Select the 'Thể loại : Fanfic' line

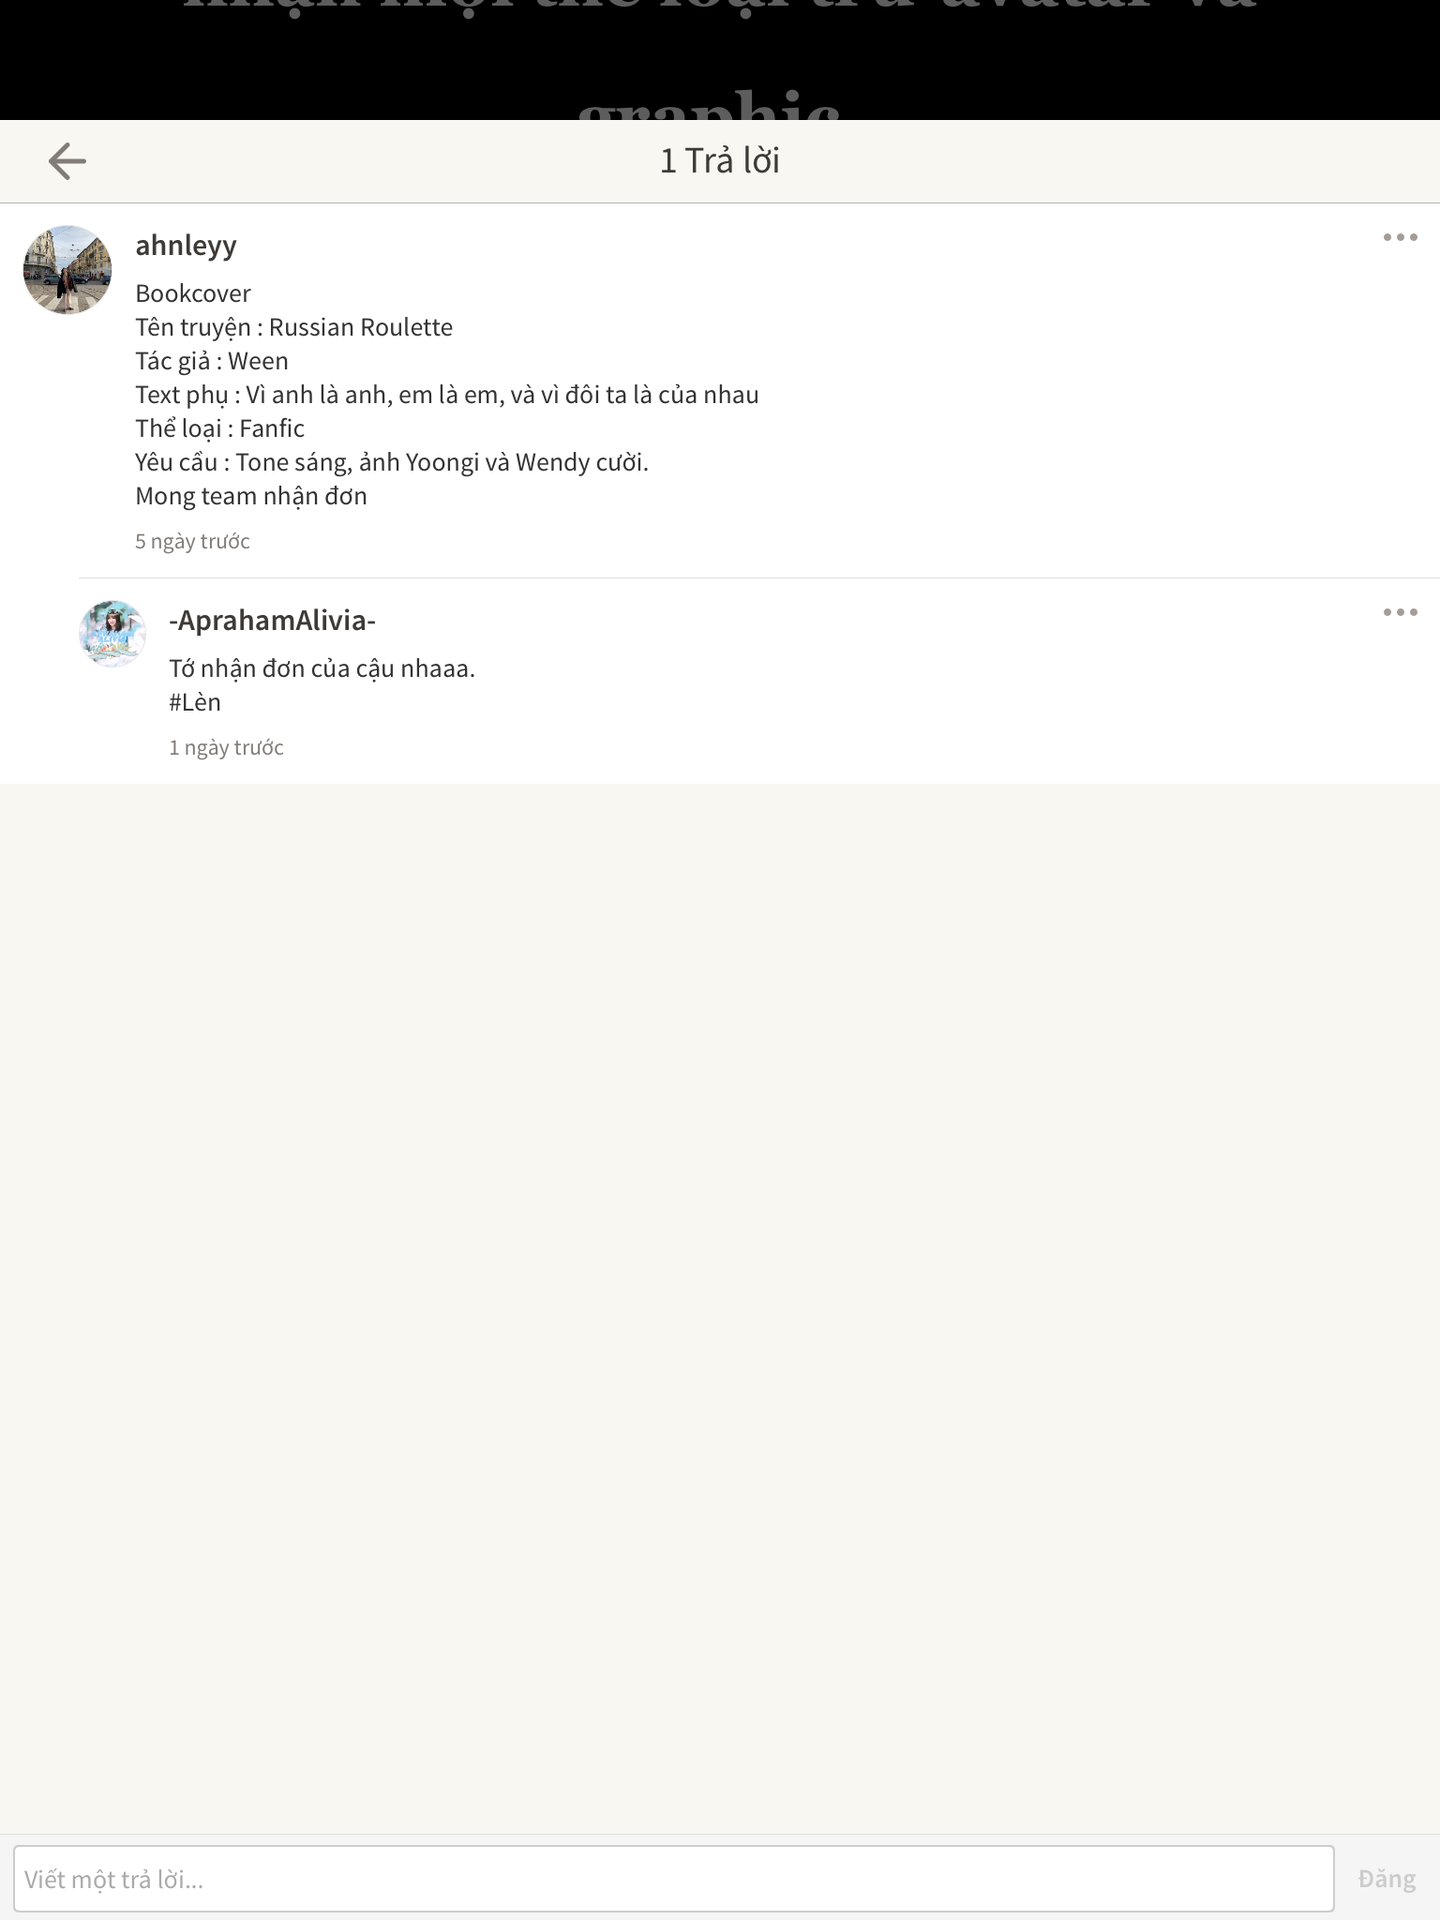coord(220,428)
